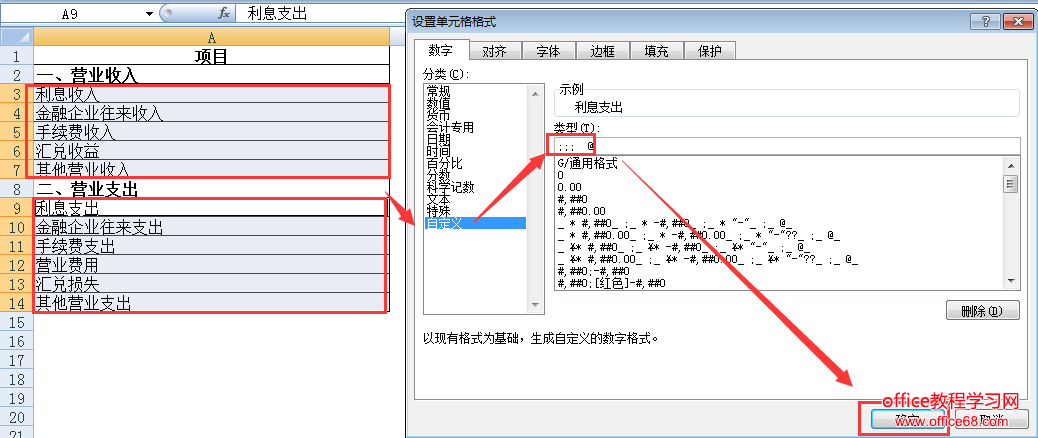The width and height of the screenshot is (1038, 438).
Task: Click scroll down arrow of type list
Action: (1010, 281)
